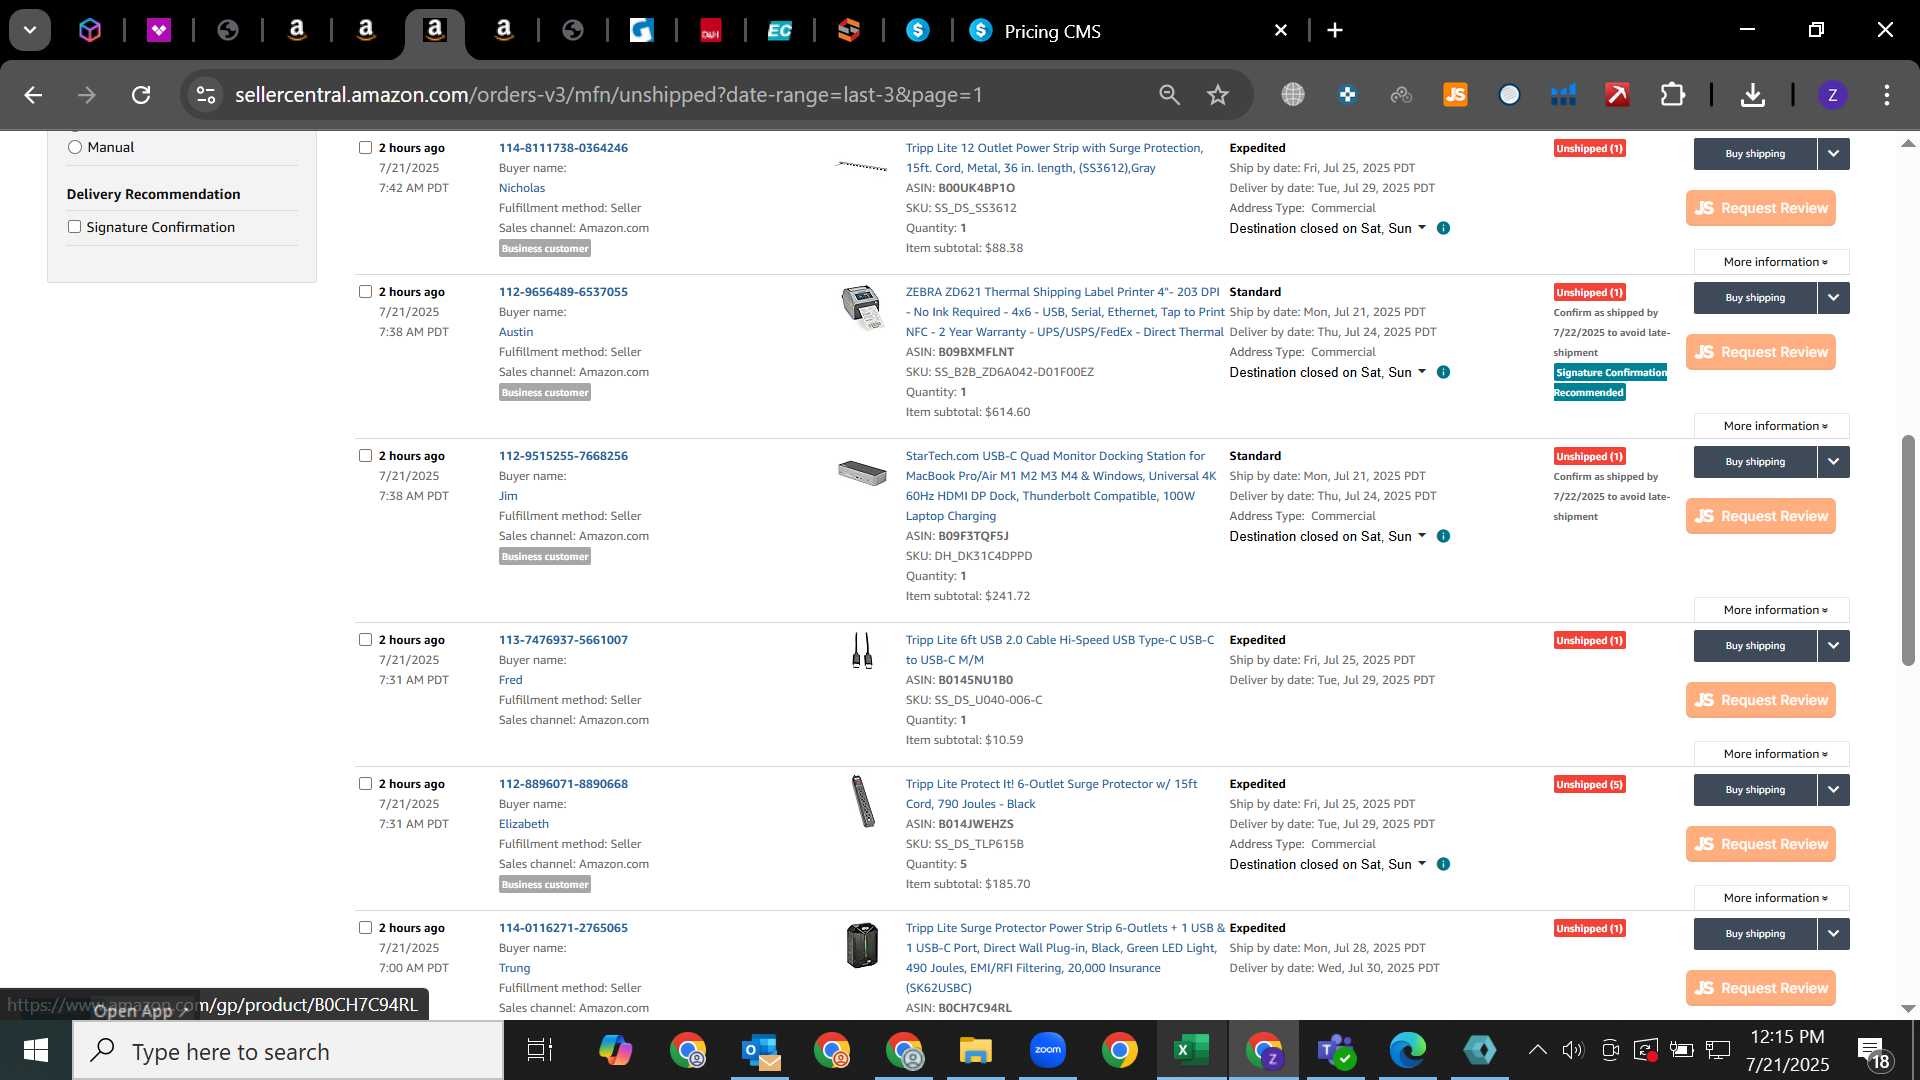Screen dimensions: 1920x1080
Task: Tick checkbox for order 114-8111738-0364246
Action: 365,148
